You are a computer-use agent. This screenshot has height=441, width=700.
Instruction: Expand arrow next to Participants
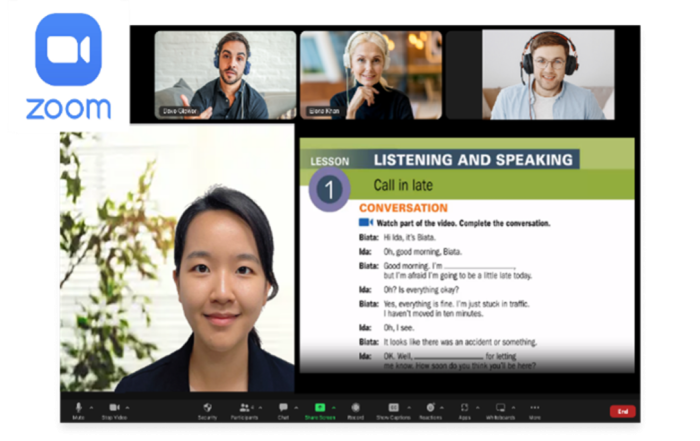point(260,408)
